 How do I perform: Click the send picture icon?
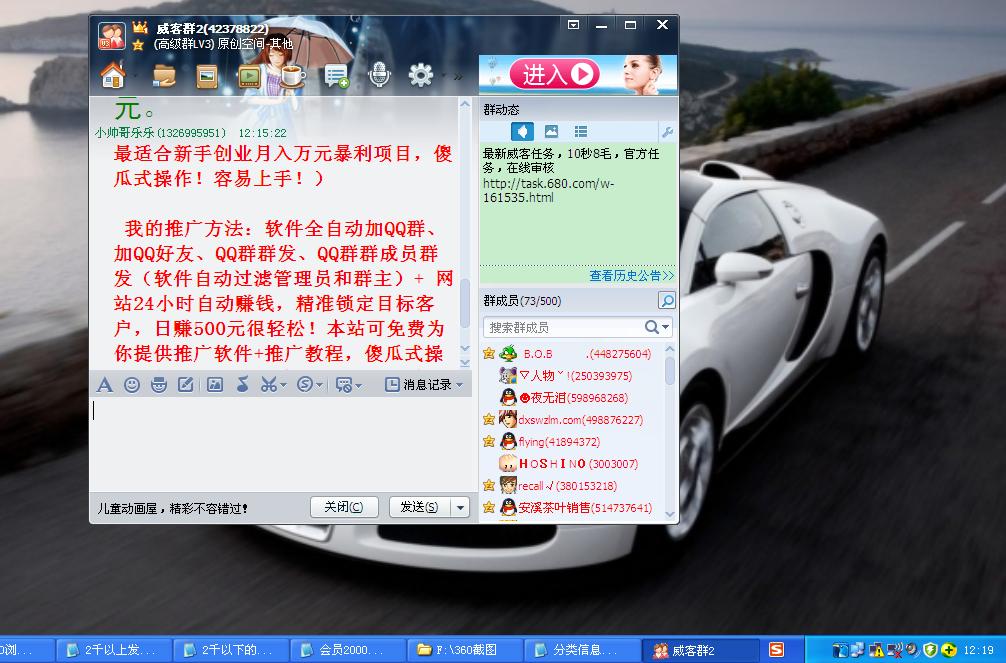tap(214, 384)
